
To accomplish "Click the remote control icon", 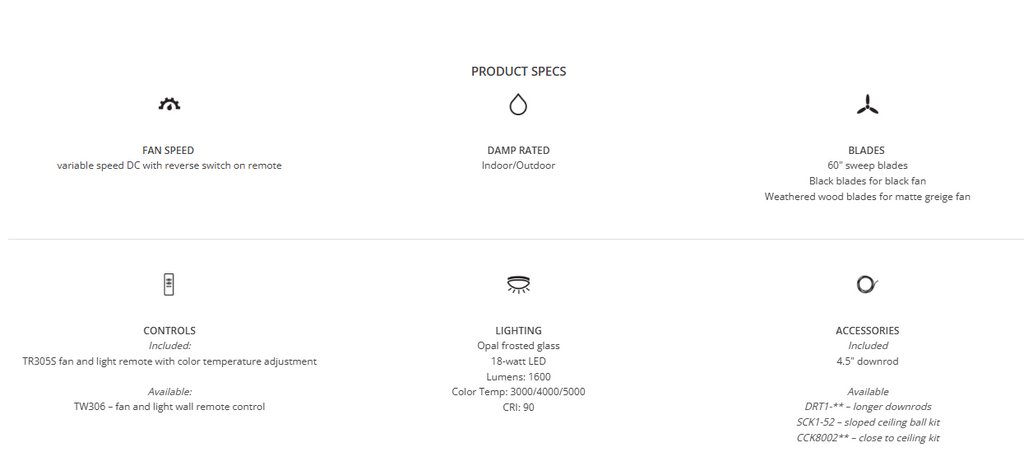I will coord(169,284).
